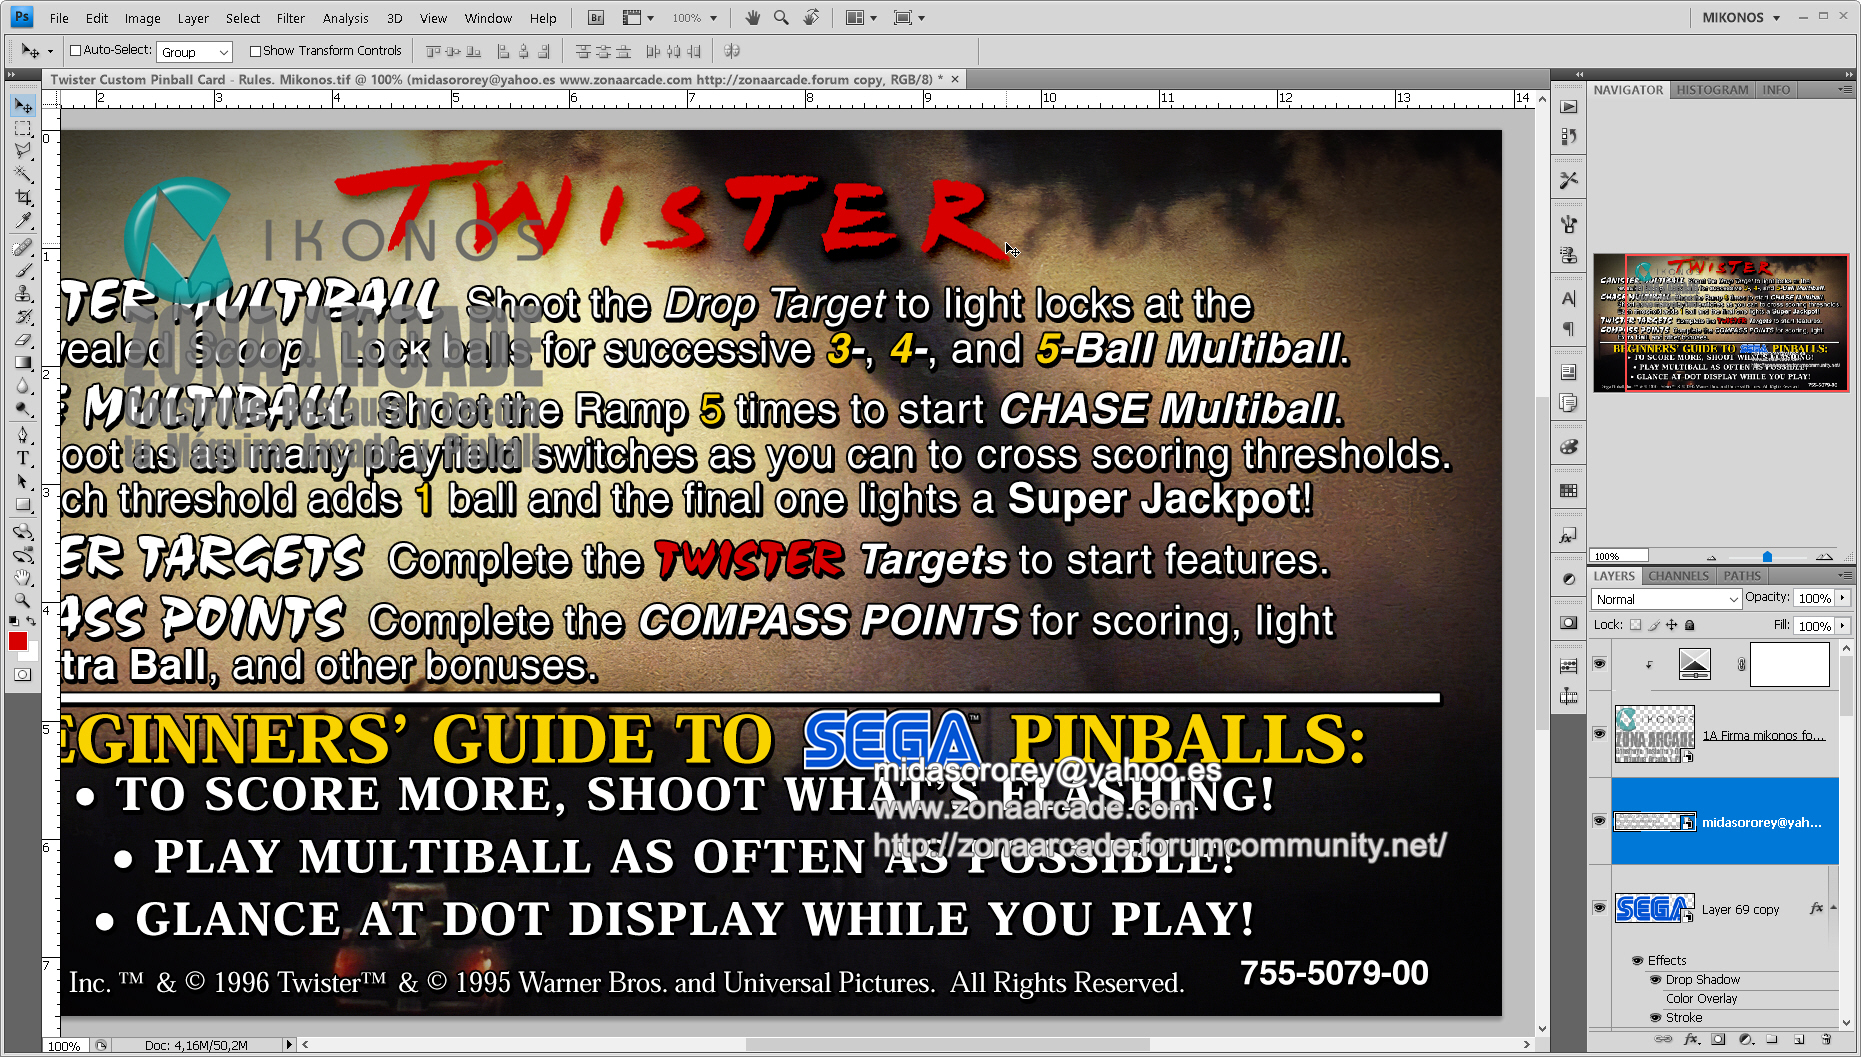Launch Bridge from the application bar
The image size is (1861, 1057).
click(x=596, y=17)
